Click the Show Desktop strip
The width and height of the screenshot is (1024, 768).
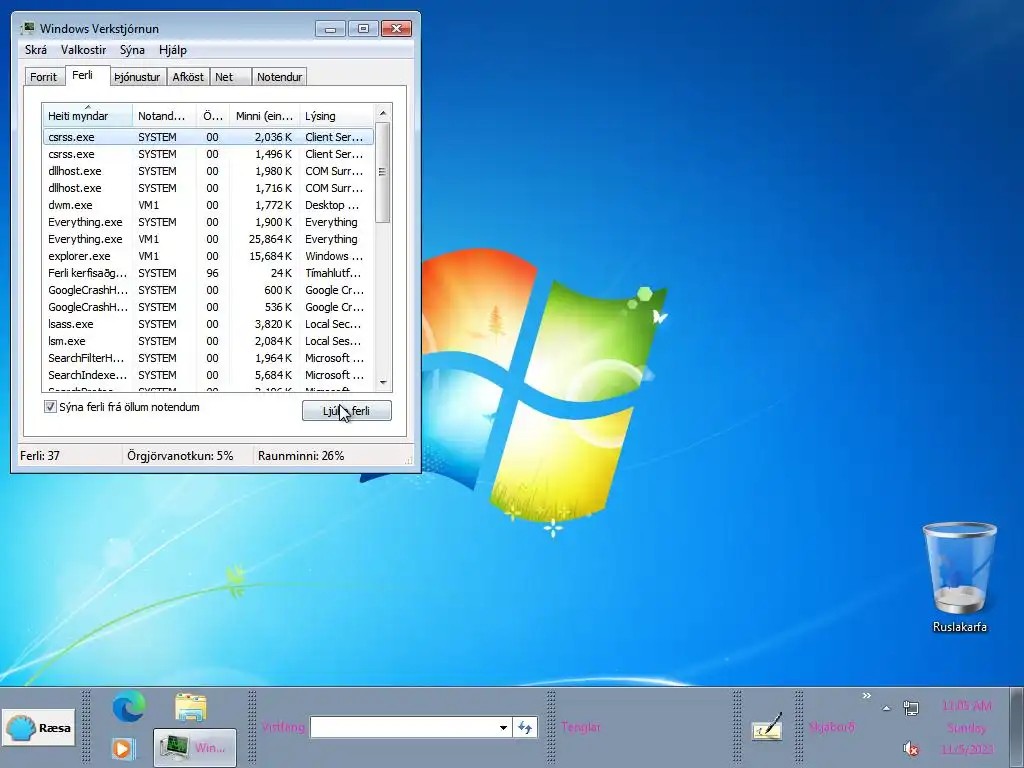tap(1016, 728)
